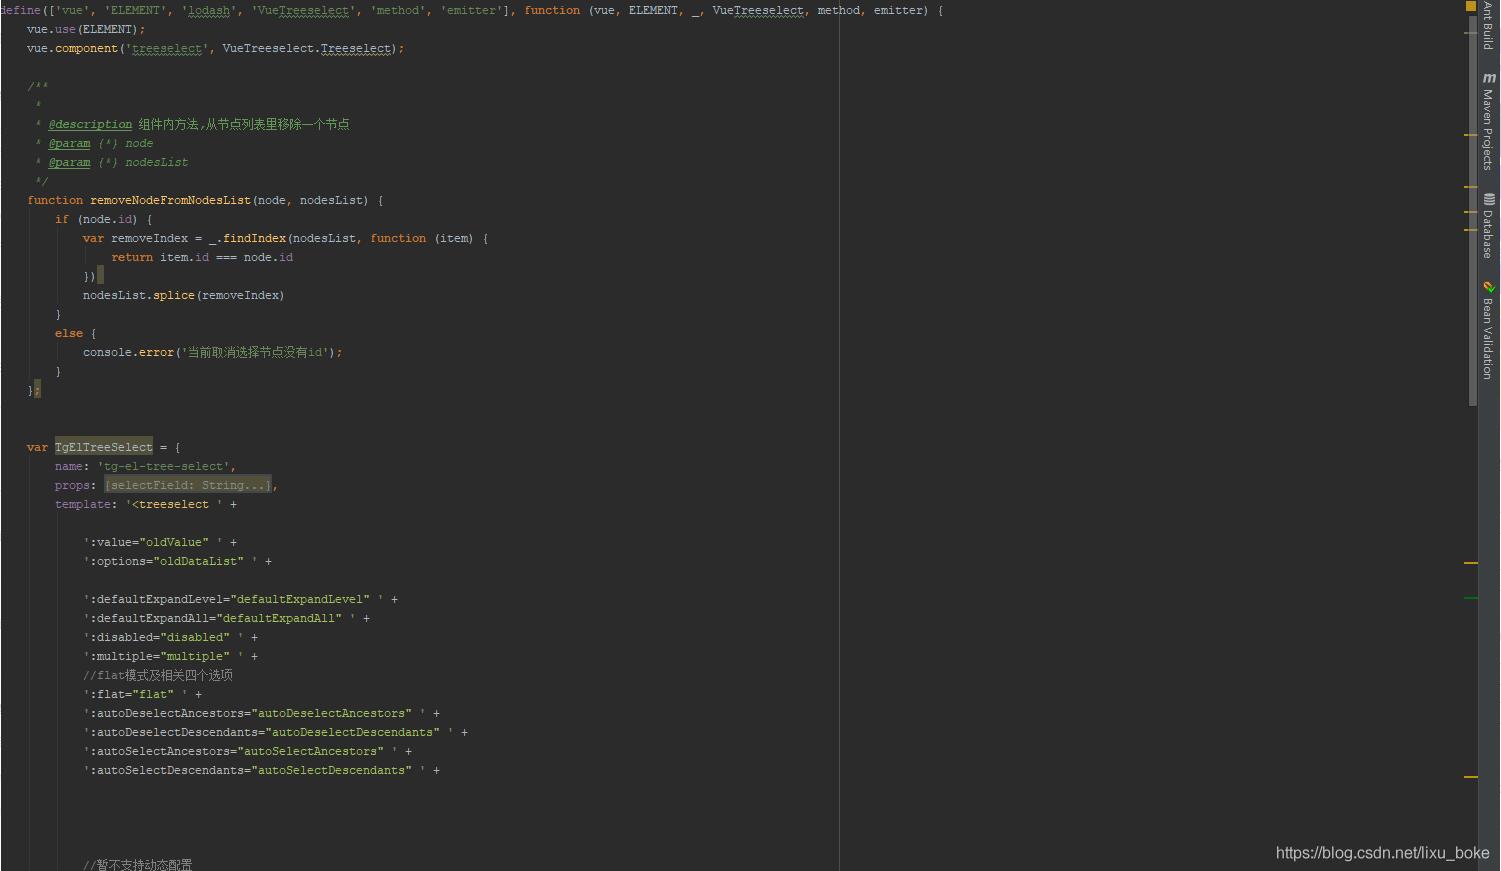
Task: Click the findIndex method call
Action: click(254, 238)
